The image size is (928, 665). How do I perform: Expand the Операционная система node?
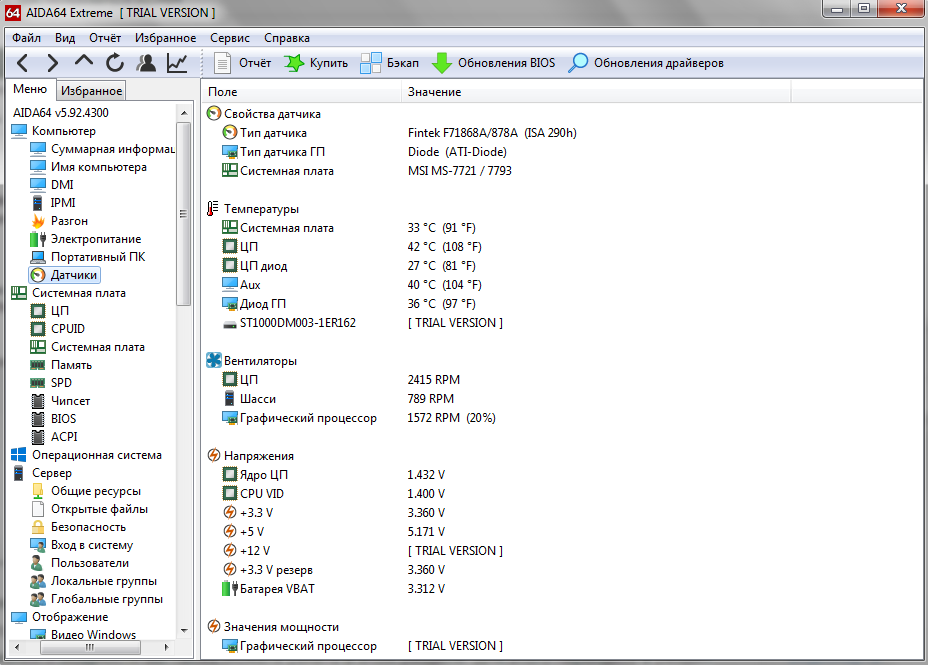pyautogui.click(x=96, y=455)
